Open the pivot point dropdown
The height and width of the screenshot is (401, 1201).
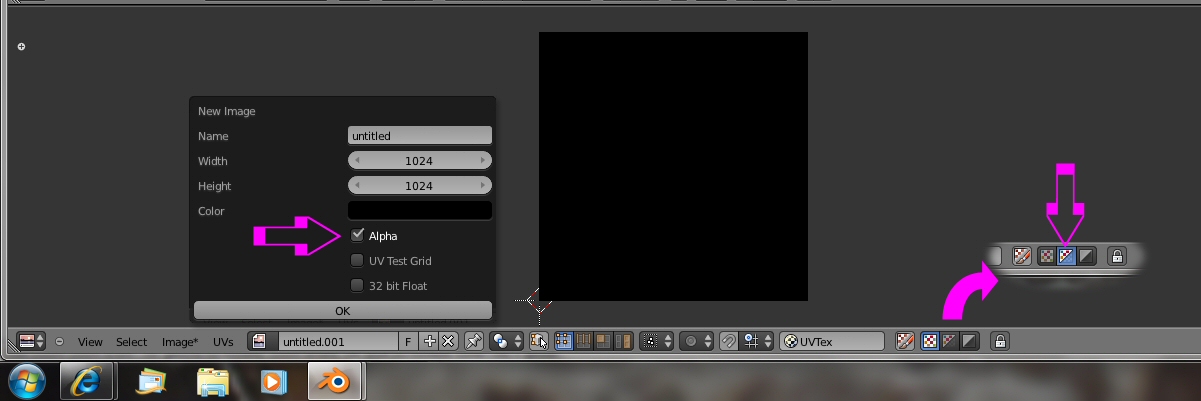point(508,341)
